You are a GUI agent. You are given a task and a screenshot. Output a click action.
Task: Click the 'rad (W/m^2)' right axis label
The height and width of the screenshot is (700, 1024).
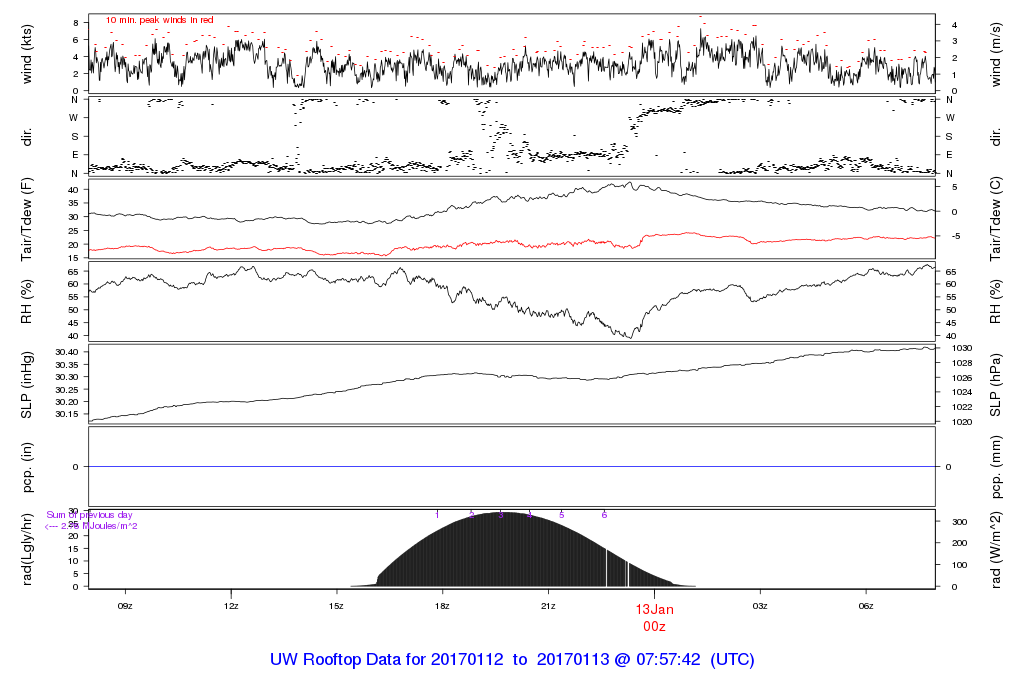pos(996,549)
